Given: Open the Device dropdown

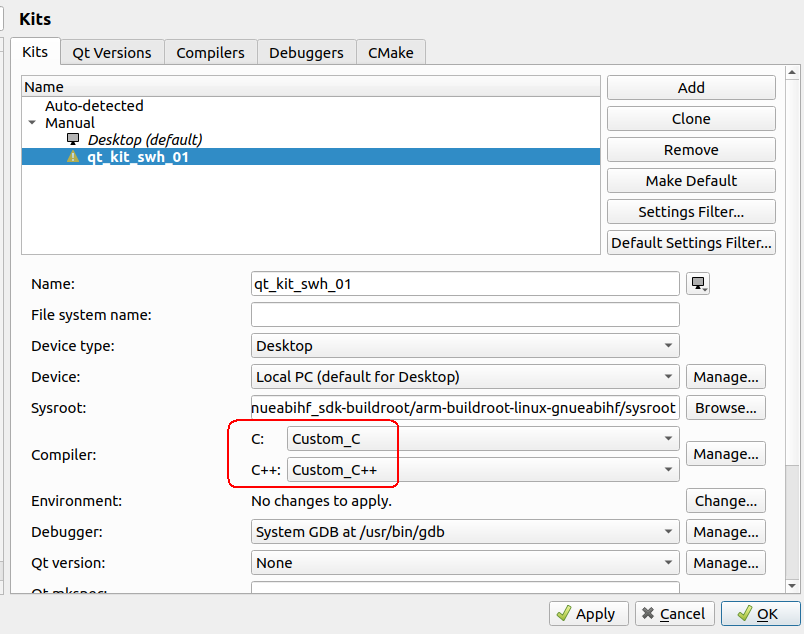Looking at the screenshot, I should click(x=465, y=377).
